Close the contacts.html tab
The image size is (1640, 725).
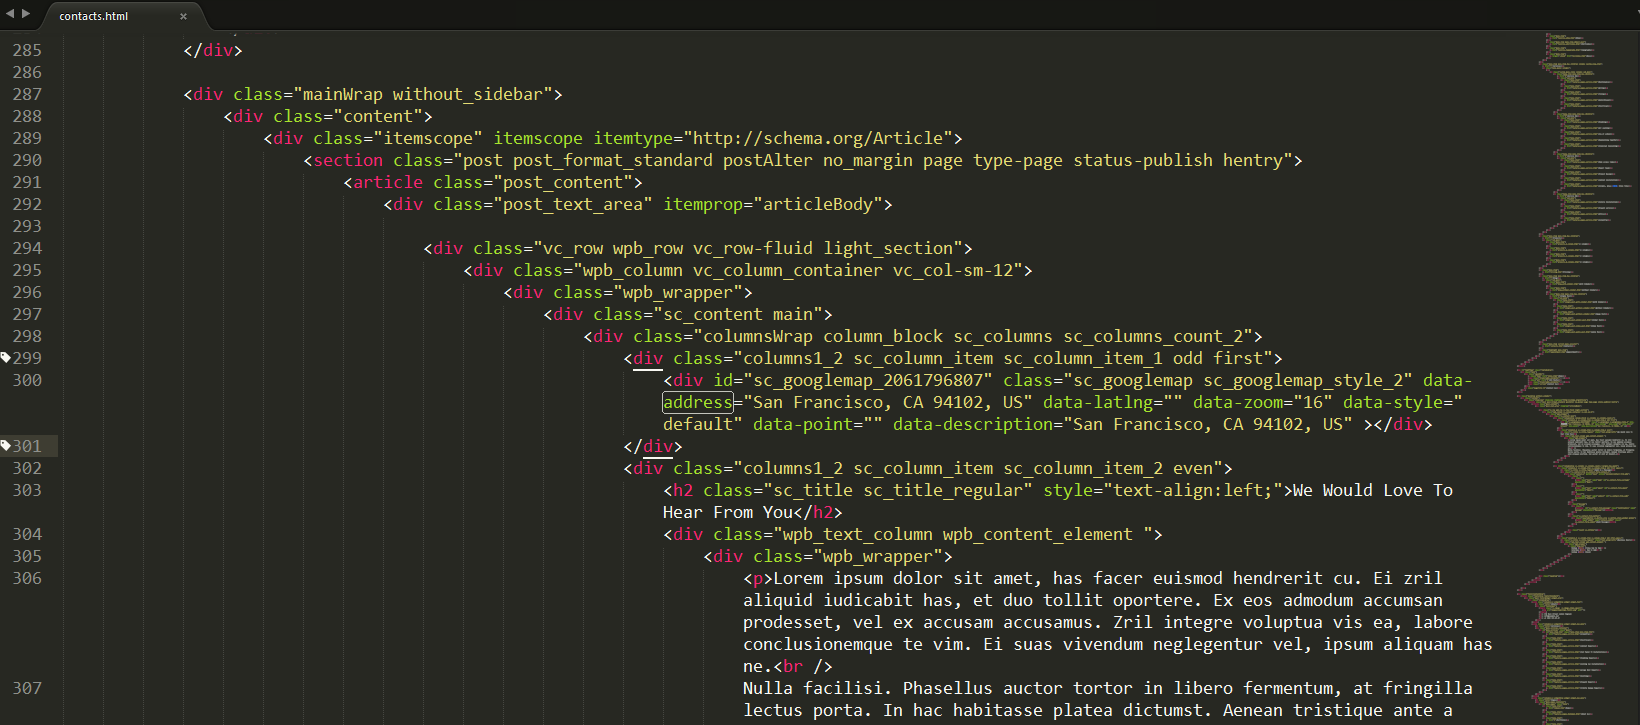[183, 16]
